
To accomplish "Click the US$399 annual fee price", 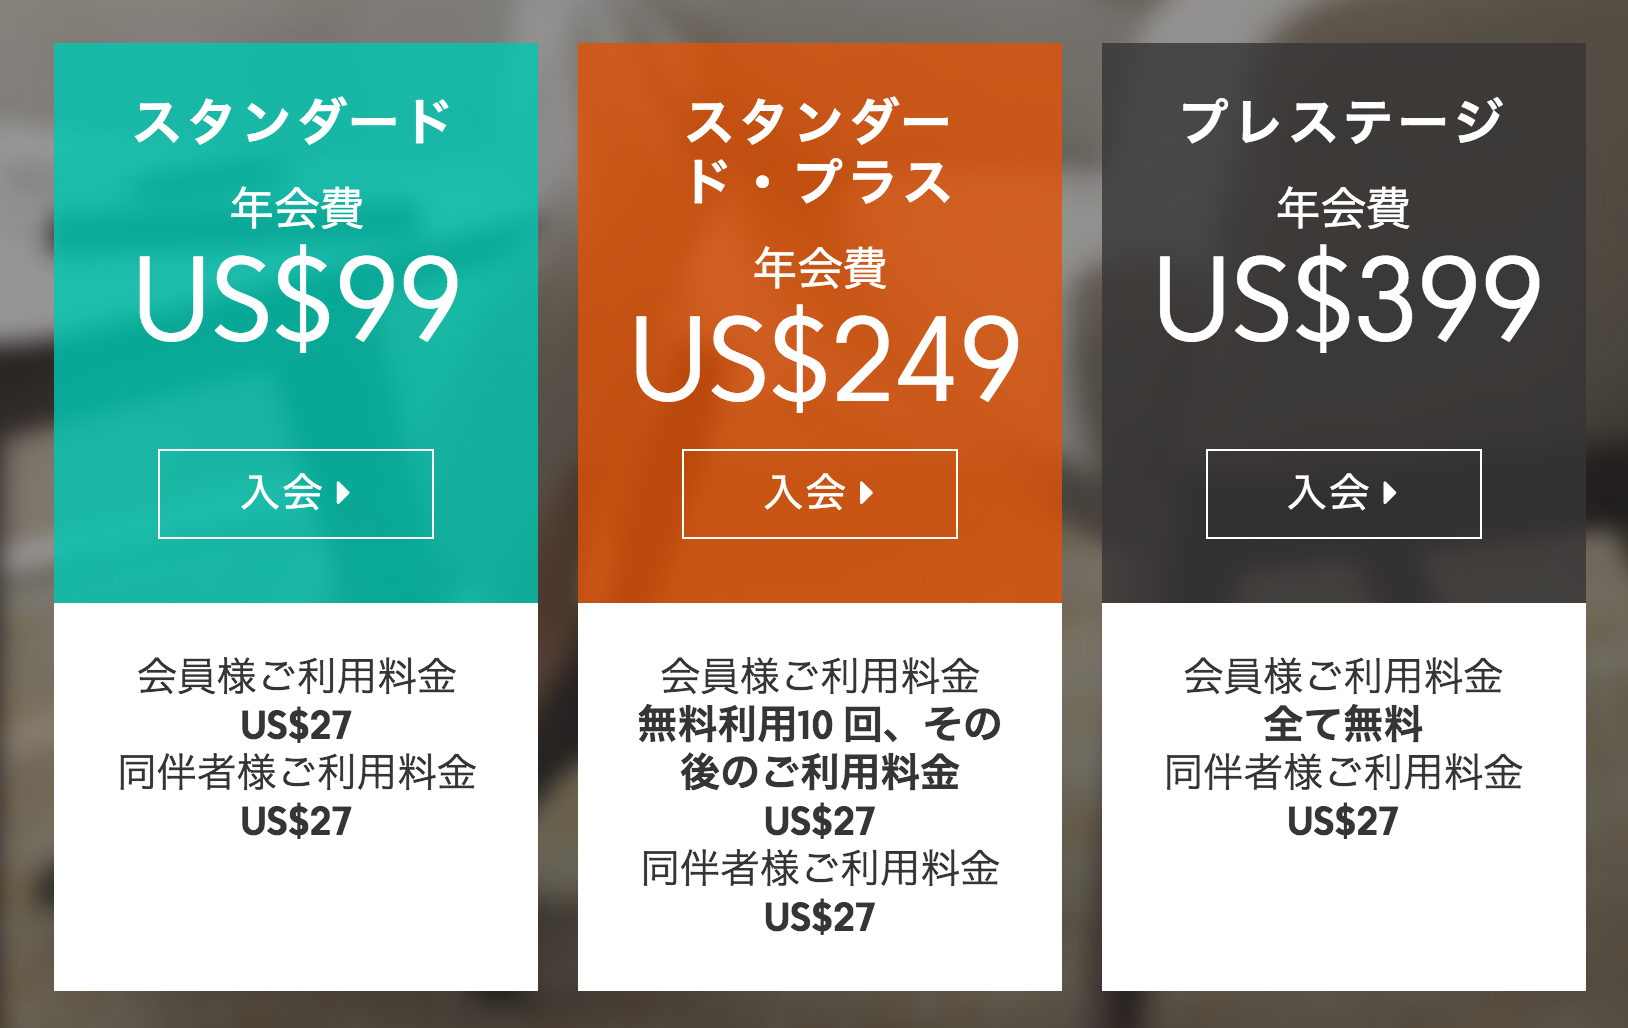I will click(x=1348, y=299).
